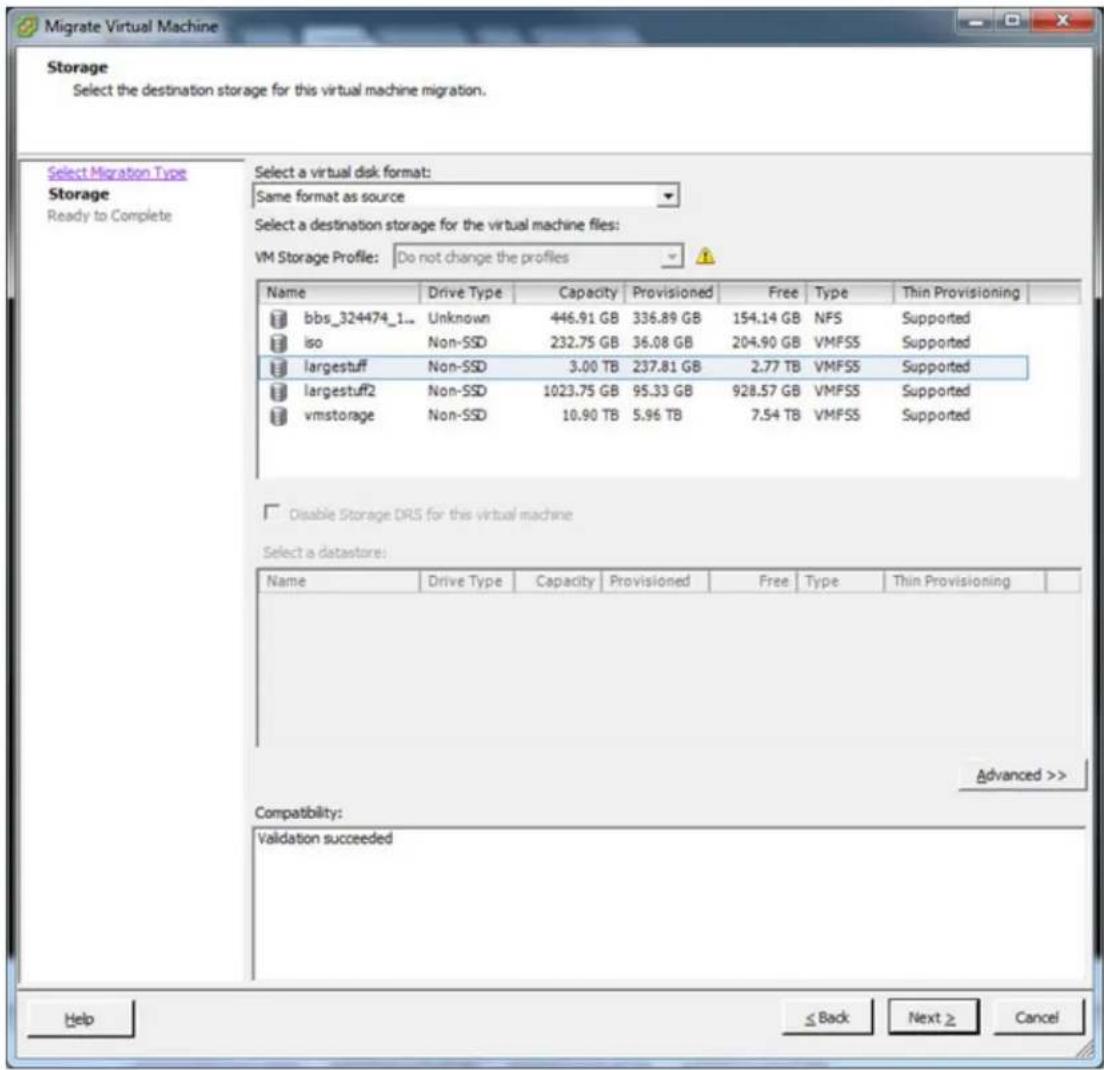Click the 204.90 GB free cell
Image resolution: width=1104 pixels, height=1070 pixels.
coord(766,343)
